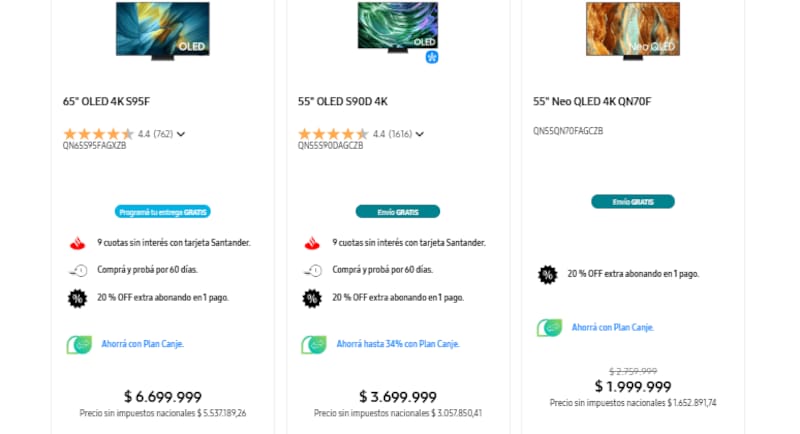800x434 pixels.
Task: Click "Envío GRATIS" badge on 55" OLED S90D
Action: [x=398, y=212]
